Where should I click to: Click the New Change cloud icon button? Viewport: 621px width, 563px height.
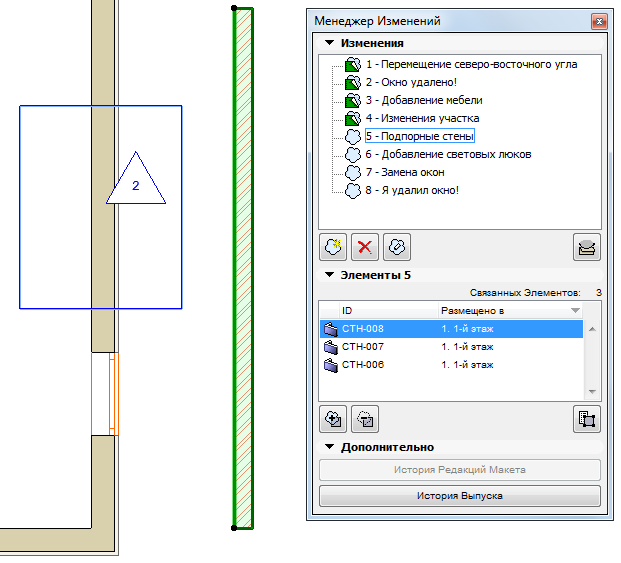tap(333, 247)
